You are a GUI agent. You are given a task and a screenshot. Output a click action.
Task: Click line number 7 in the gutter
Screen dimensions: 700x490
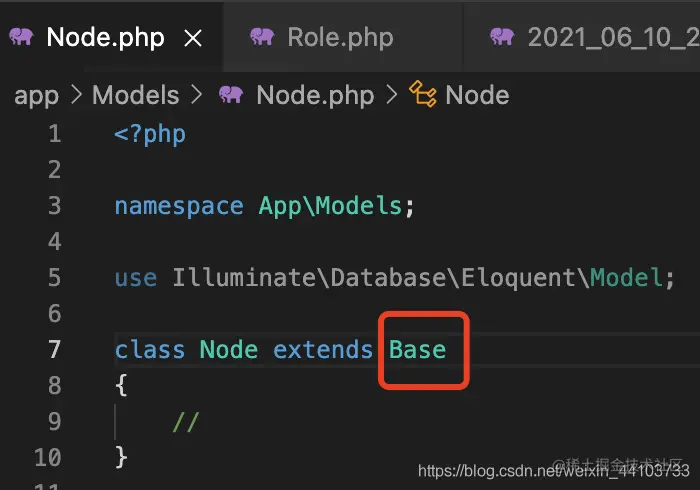pos(54,349)
